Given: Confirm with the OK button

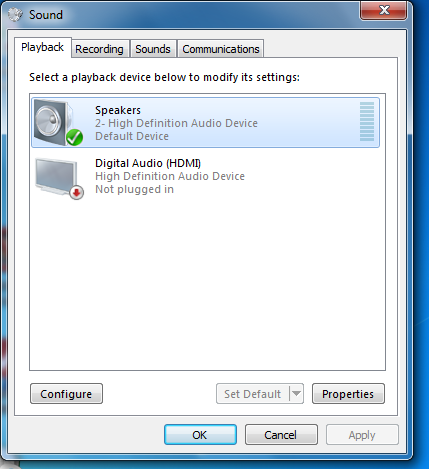Looking at the screenshot, I should click(x=200, y=435).
